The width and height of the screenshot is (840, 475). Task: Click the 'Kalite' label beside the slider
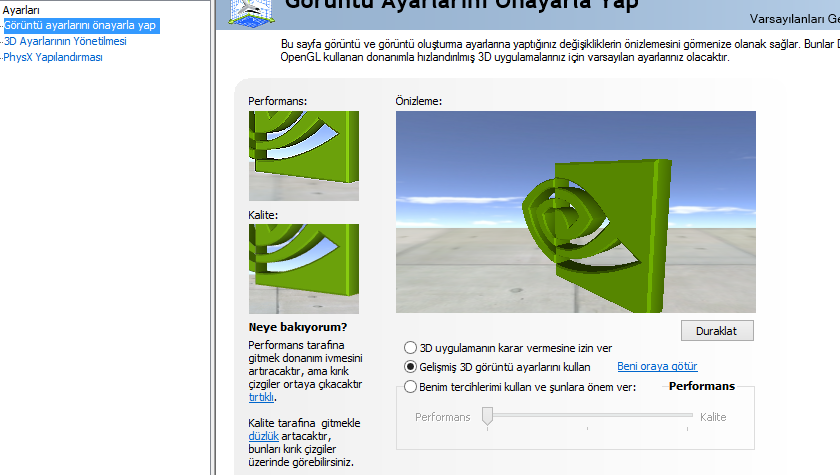pos(713,417)
